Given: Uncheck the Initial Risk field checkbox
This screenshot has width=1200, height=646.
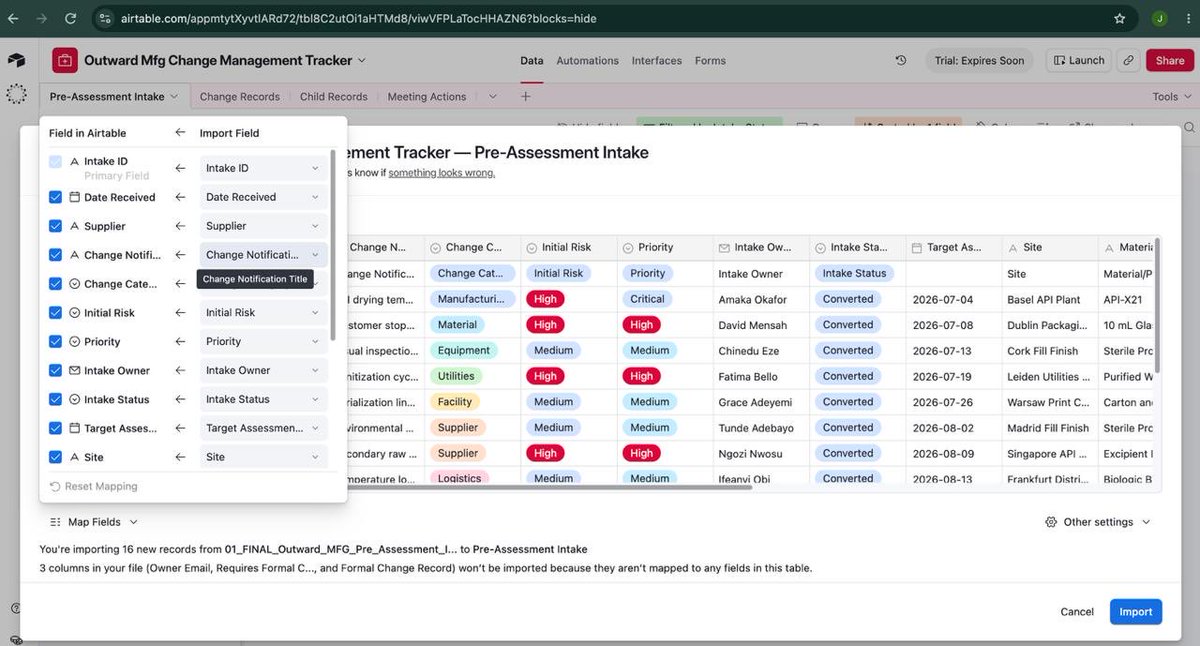Looking at the screenshot, I should click(x=55, y=312).
